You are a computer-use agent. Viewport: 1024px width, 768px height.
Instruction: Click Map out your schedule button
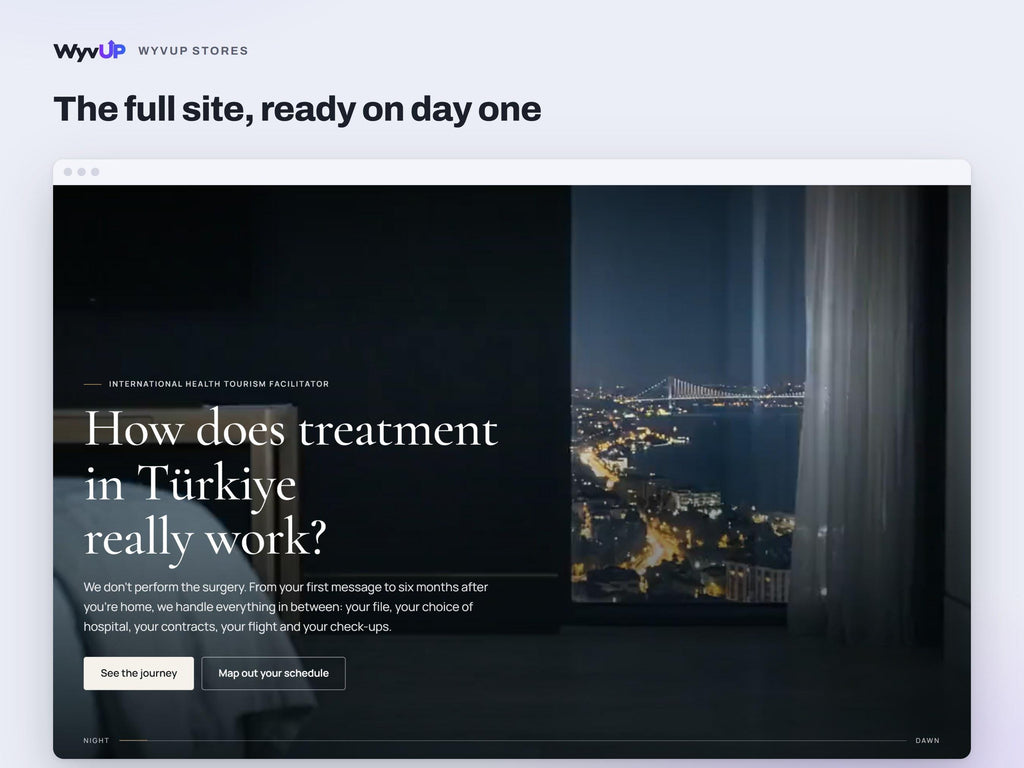(x=274, y=673)
